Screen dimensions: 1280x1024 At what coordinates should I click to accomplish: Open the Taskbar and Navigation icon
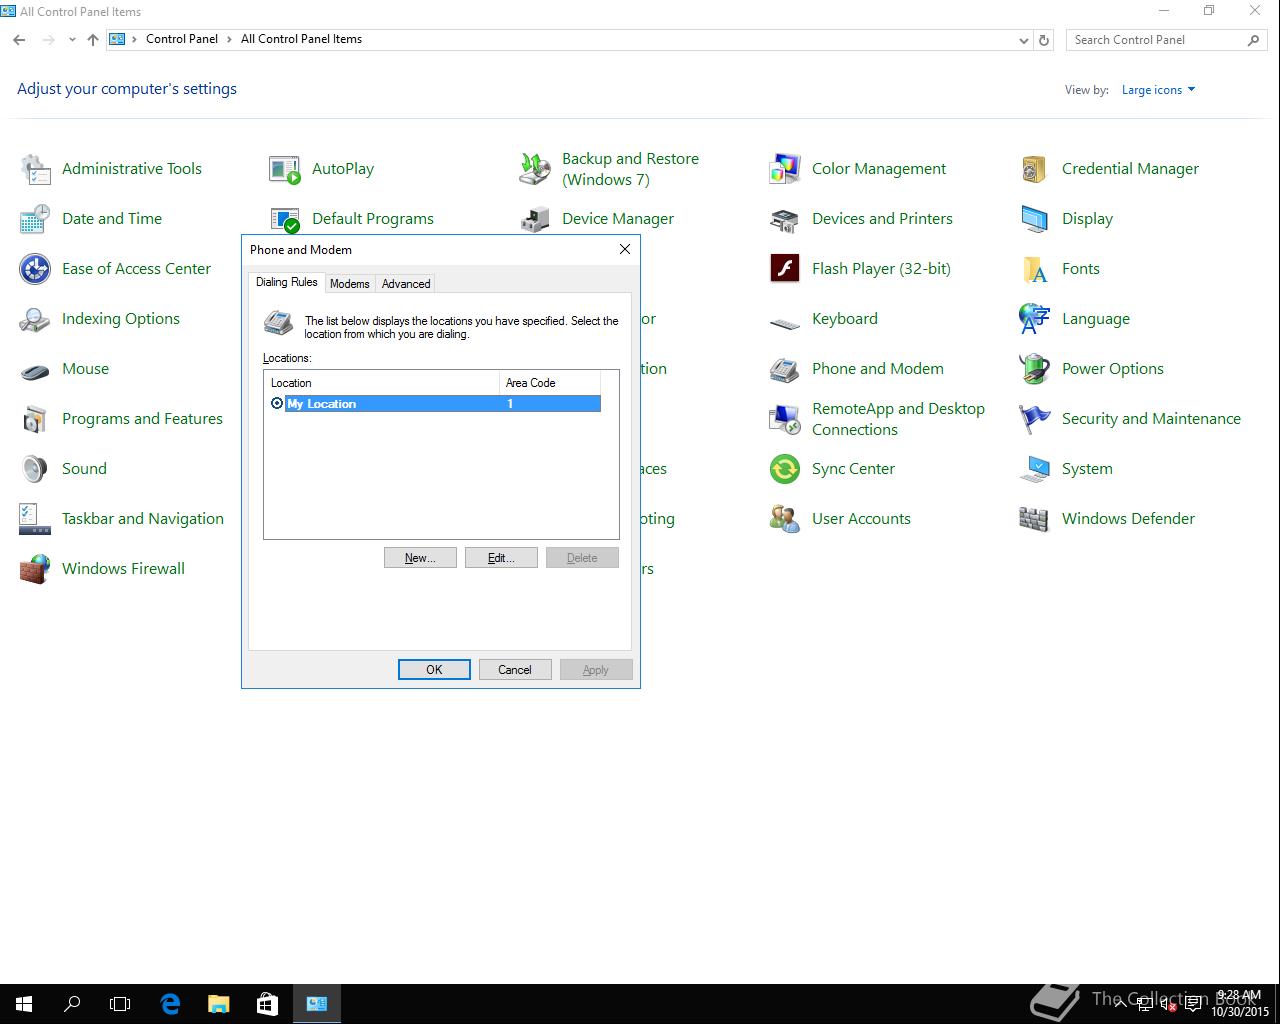coord(35,519)
